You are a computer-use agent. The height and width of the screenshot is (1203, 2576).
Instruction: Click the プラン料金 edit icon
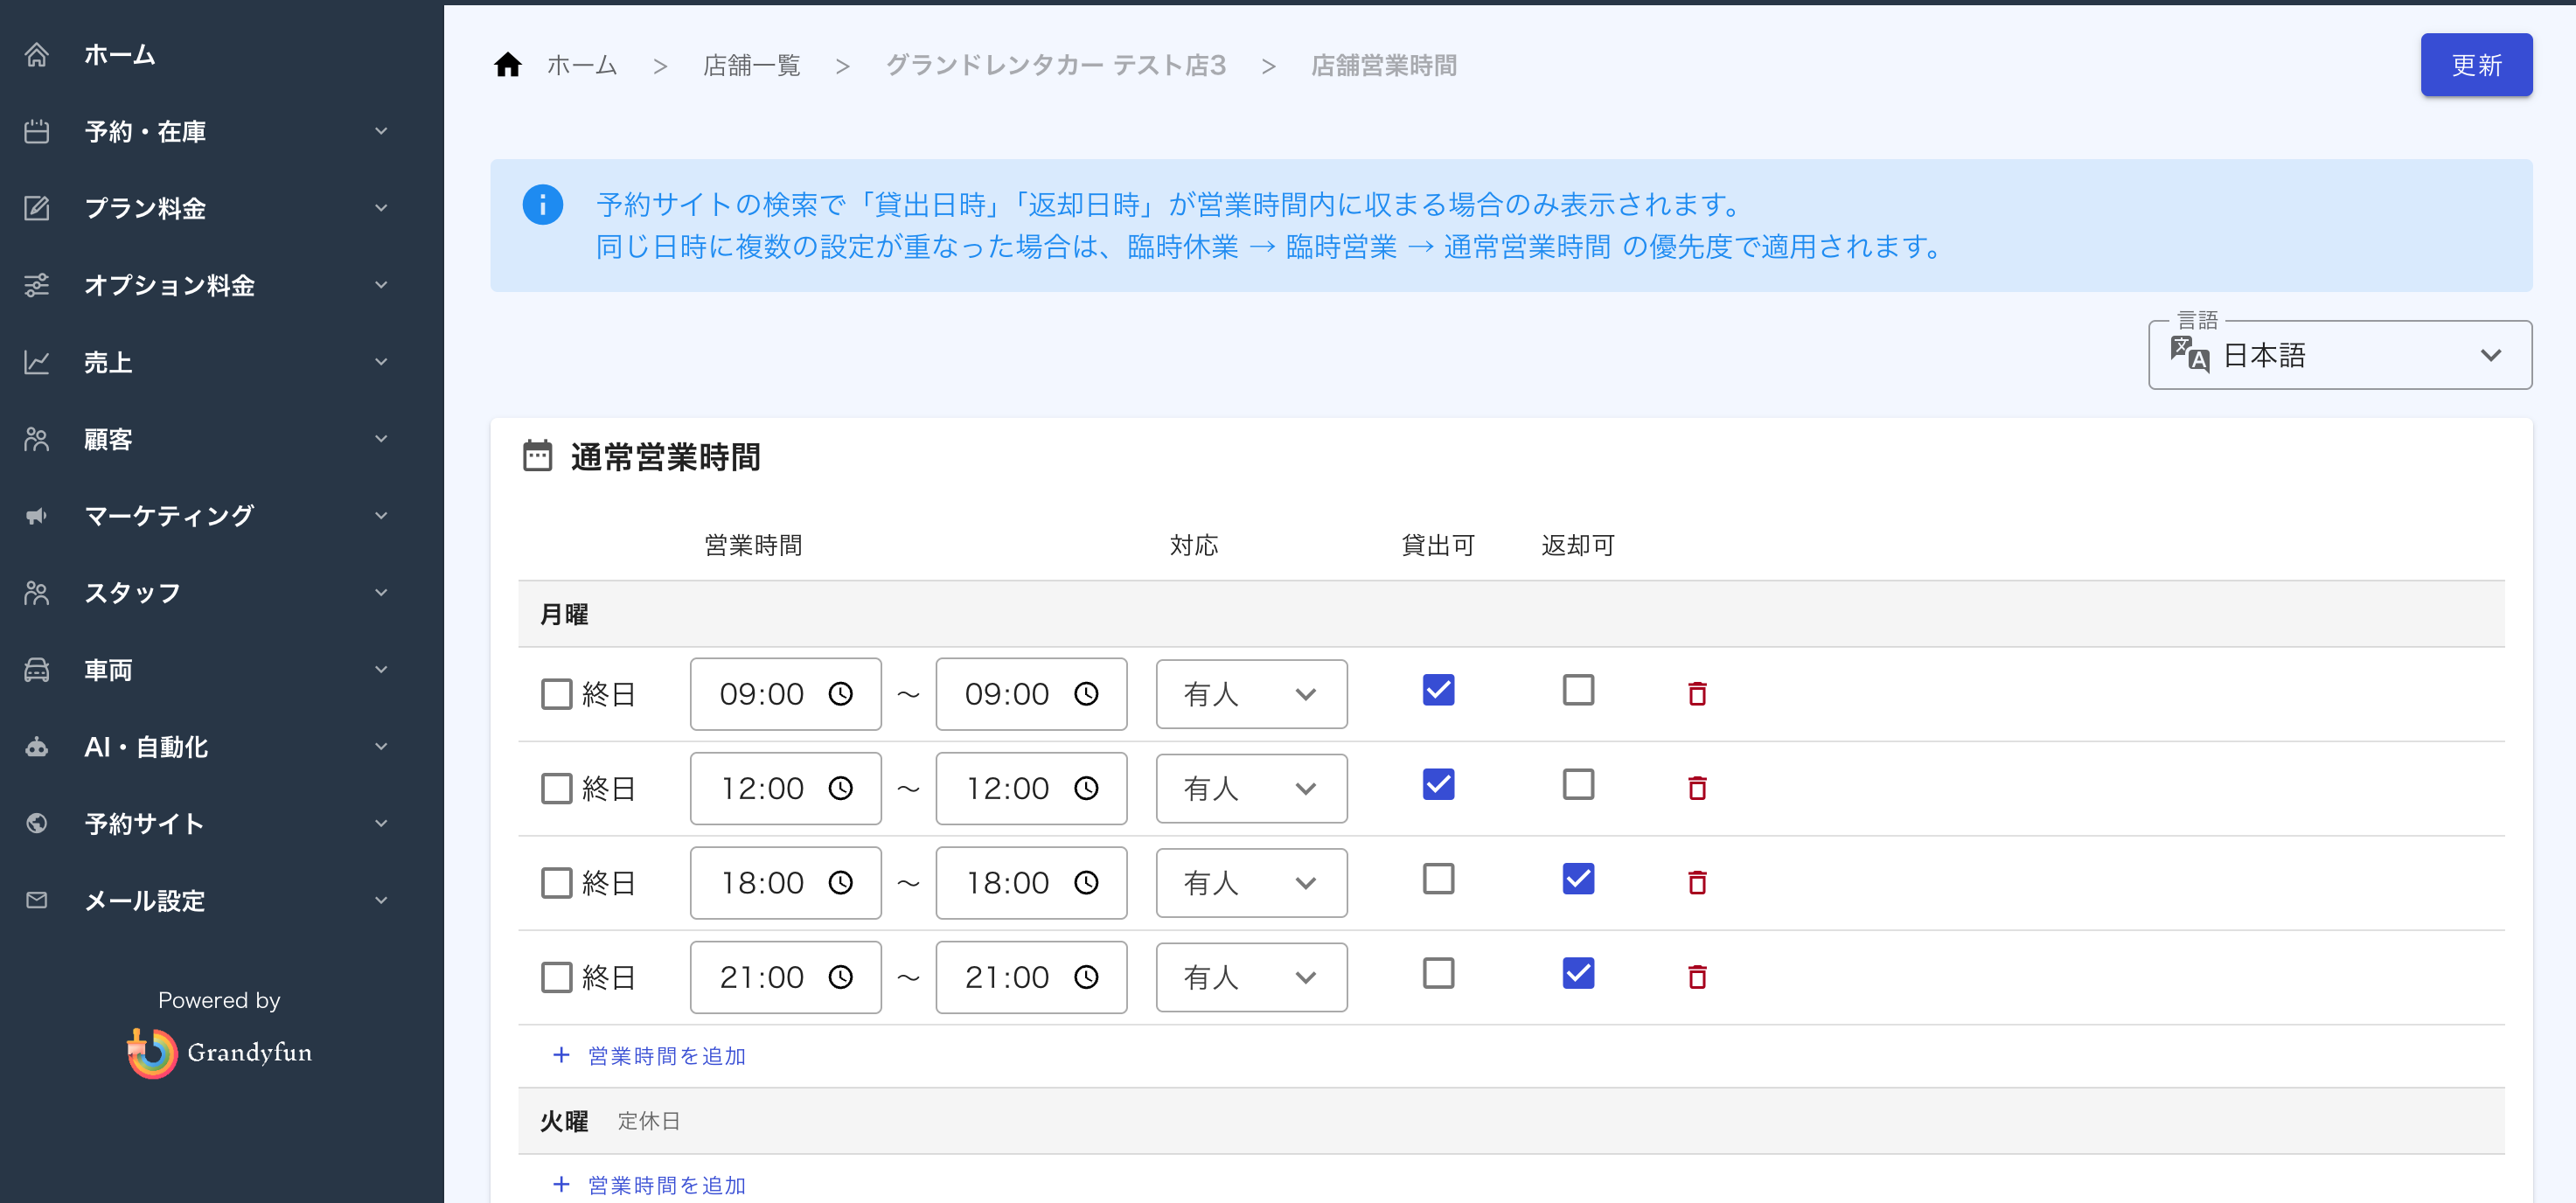[x=37, y=208]
